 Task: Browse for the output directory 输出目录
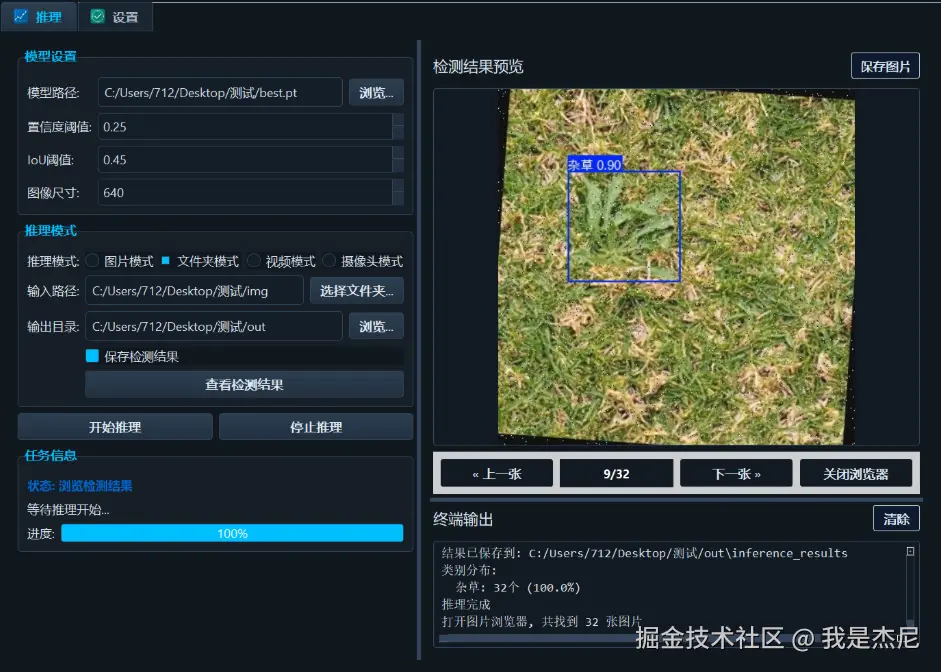(x=376, y=326)
